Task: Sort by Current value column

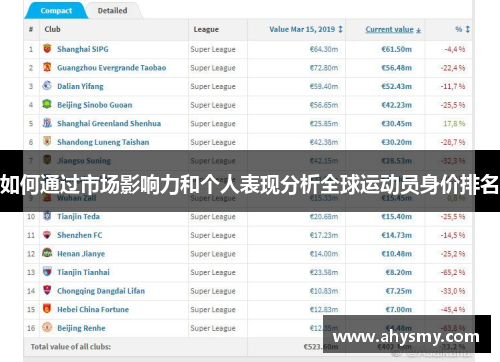Action: (x=393, y=29)
